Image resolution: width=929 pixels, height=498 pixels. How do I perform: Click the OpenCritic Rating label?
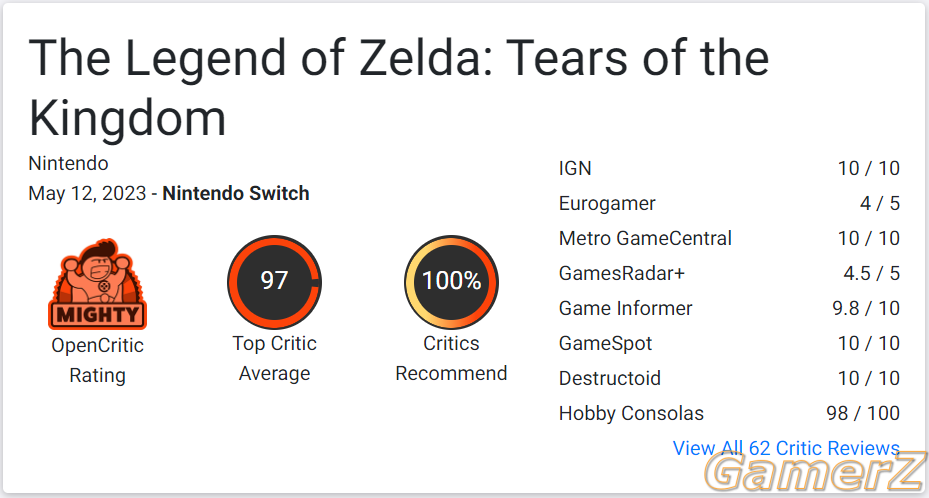(x=98, y=360)
